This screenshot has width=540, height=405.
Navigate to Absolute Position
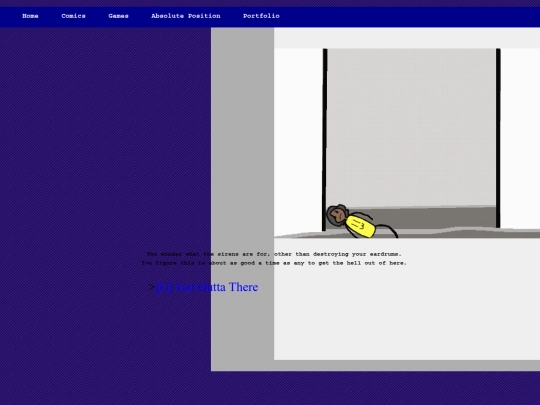[x=186, y=16]
